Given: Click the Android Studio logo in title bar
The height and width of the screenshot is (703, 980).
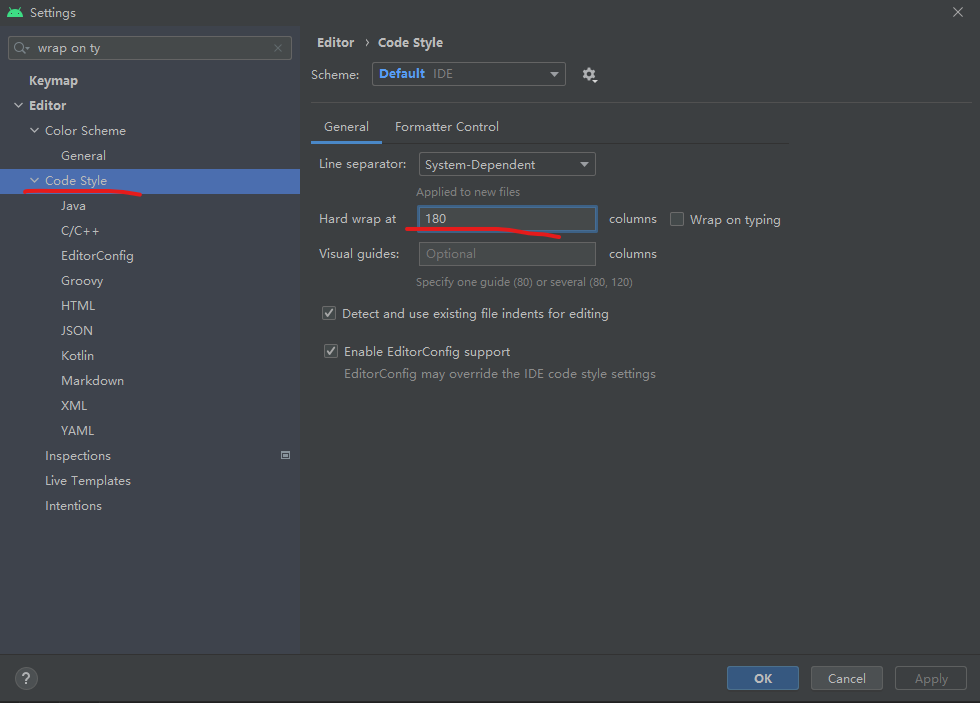Looking at the screenshot, I should (15, 12).
